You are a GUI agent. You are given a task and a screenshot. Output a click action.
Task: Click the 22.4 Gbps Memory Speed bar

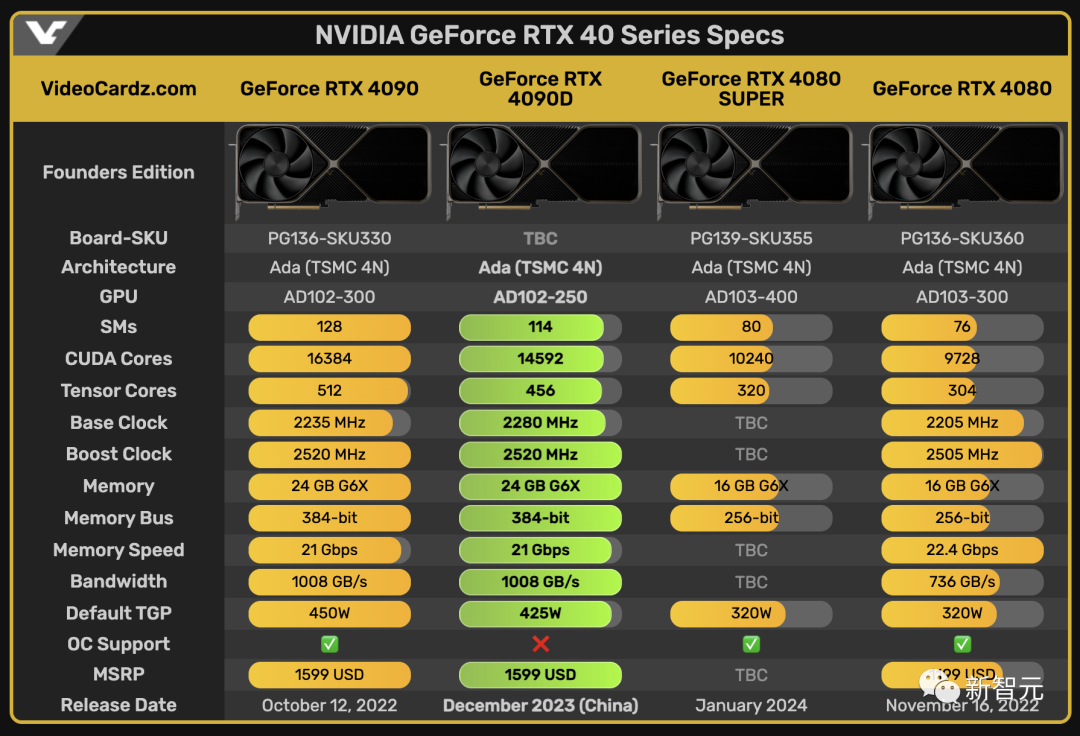(962, 549)
